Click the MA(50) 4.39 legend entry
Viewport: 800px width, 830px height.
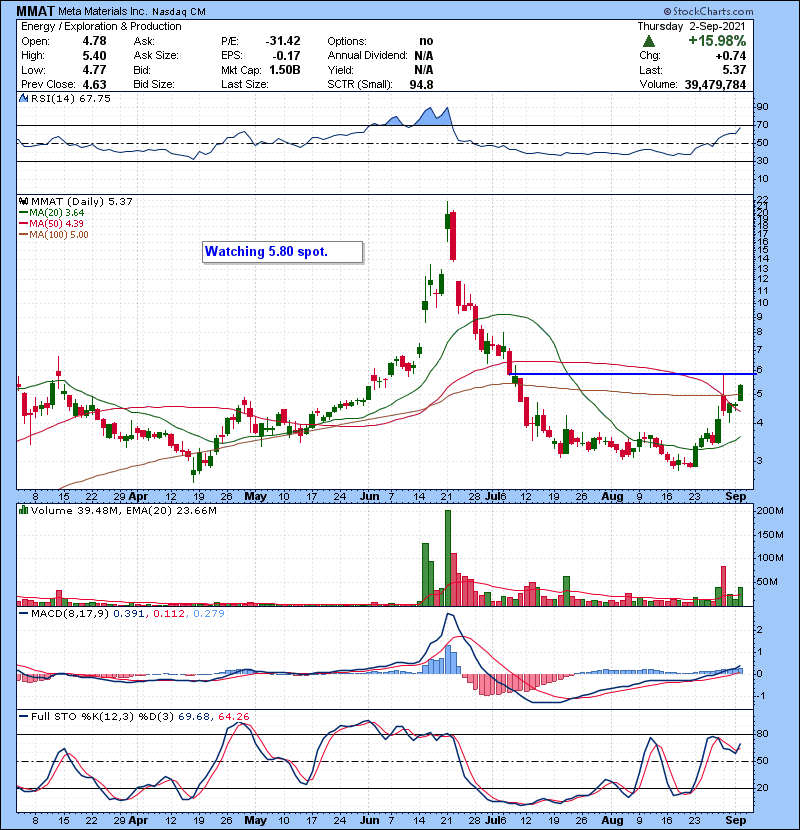tap(56, 224)
